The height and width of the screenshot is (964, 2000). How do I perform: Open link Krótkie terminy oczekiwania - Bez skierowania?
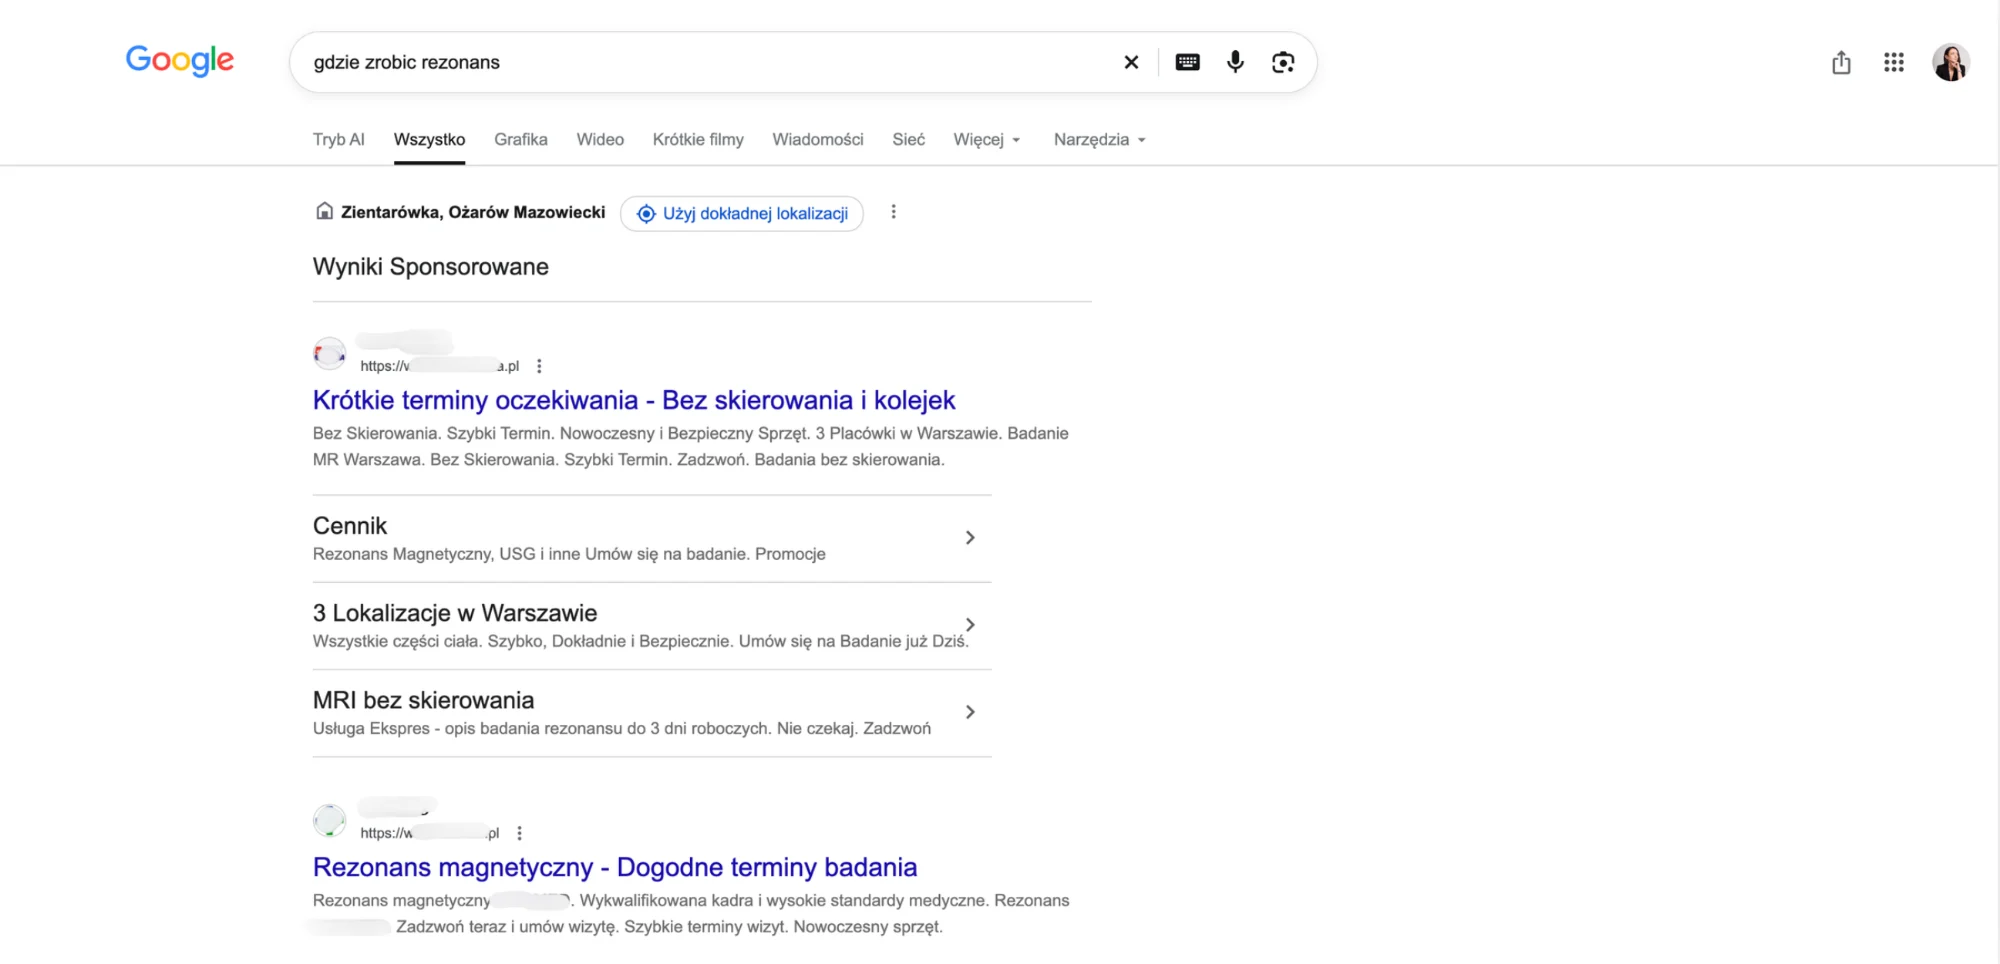tap(634, 400)
